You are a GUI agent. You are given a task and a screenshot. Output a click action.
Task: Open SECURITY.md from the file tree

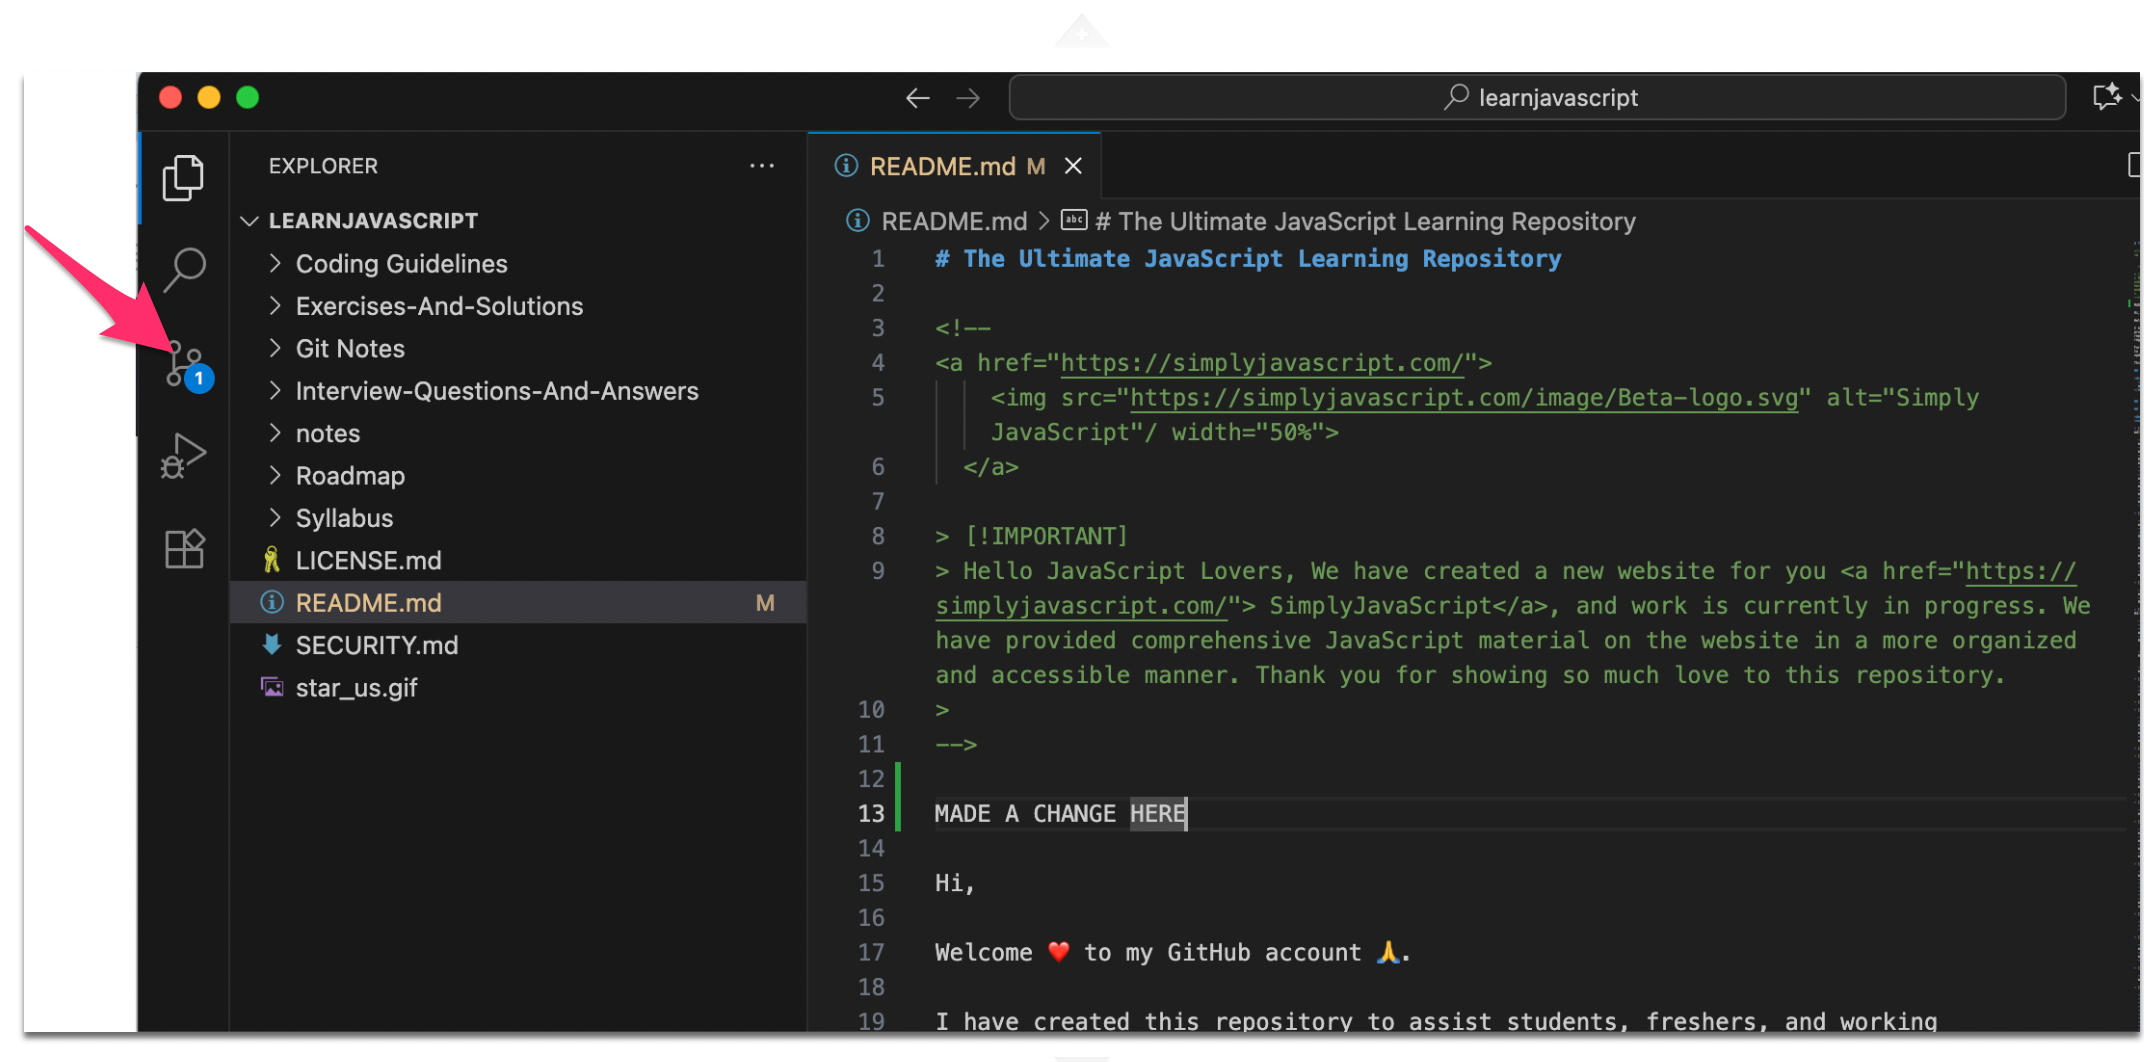click(x=518, y=645)
